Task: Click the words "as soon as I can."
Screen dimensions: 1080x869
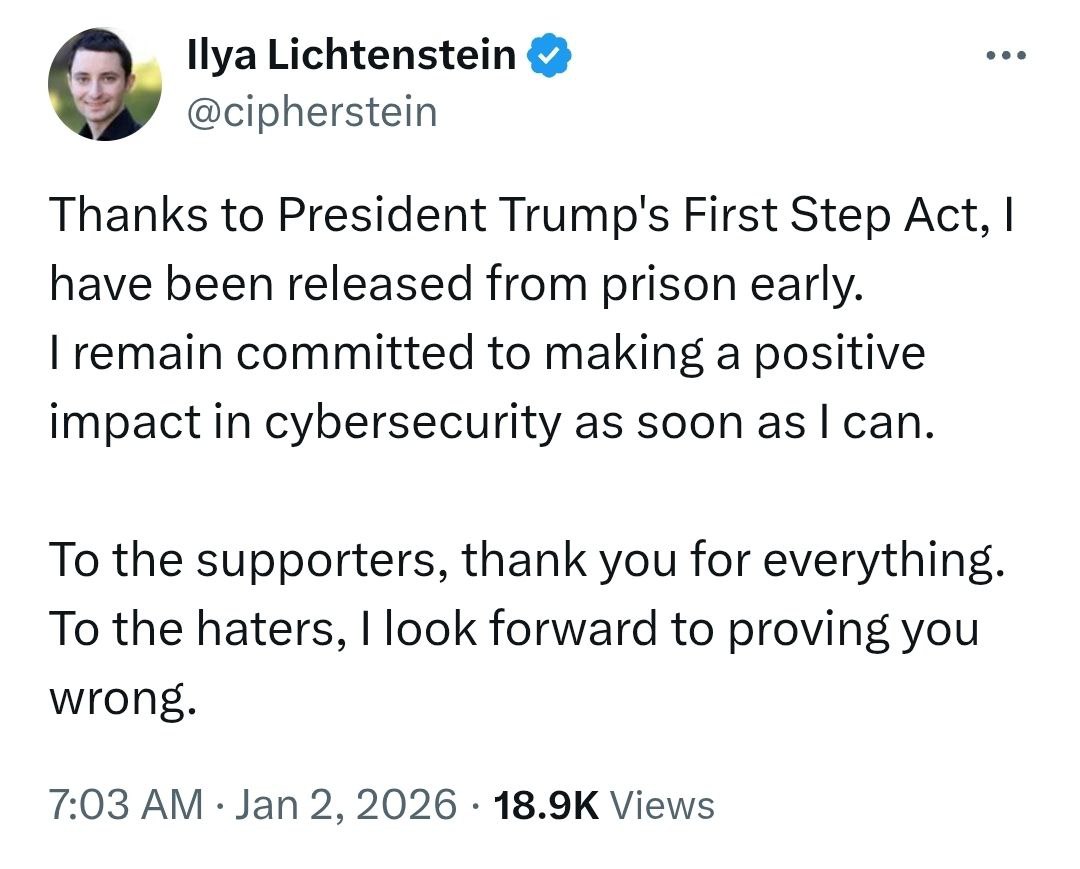Action: (x=753, y=422)
